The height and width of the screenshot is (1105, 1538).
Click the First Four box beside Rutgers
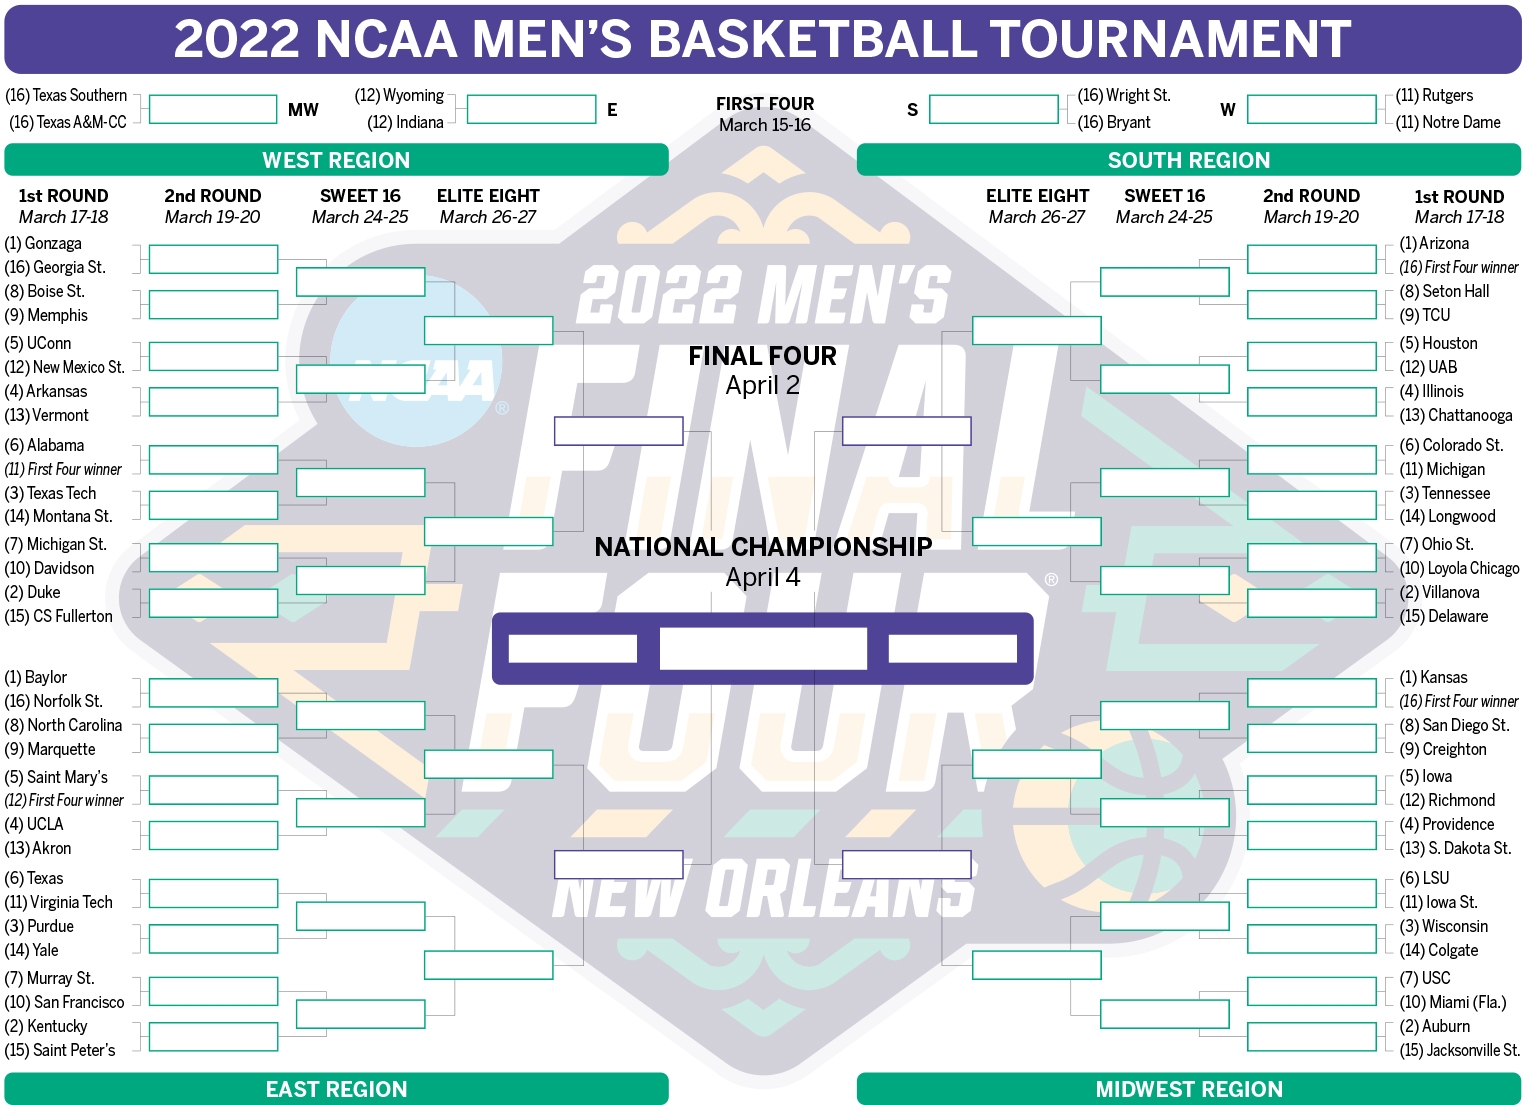(1311, 109)
